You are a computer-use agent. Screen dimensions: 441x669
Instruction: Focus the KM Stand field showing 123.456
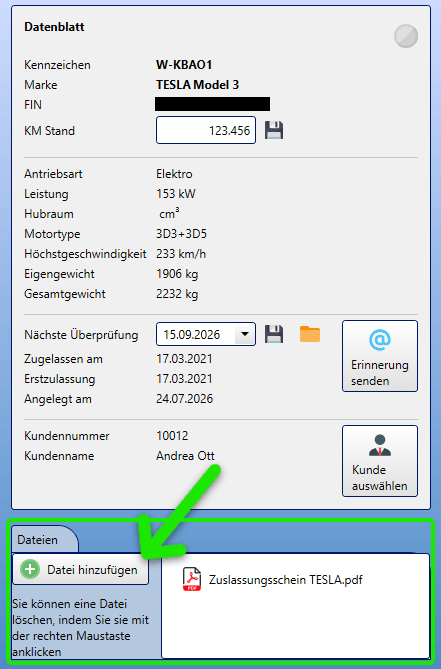point(206,130)
